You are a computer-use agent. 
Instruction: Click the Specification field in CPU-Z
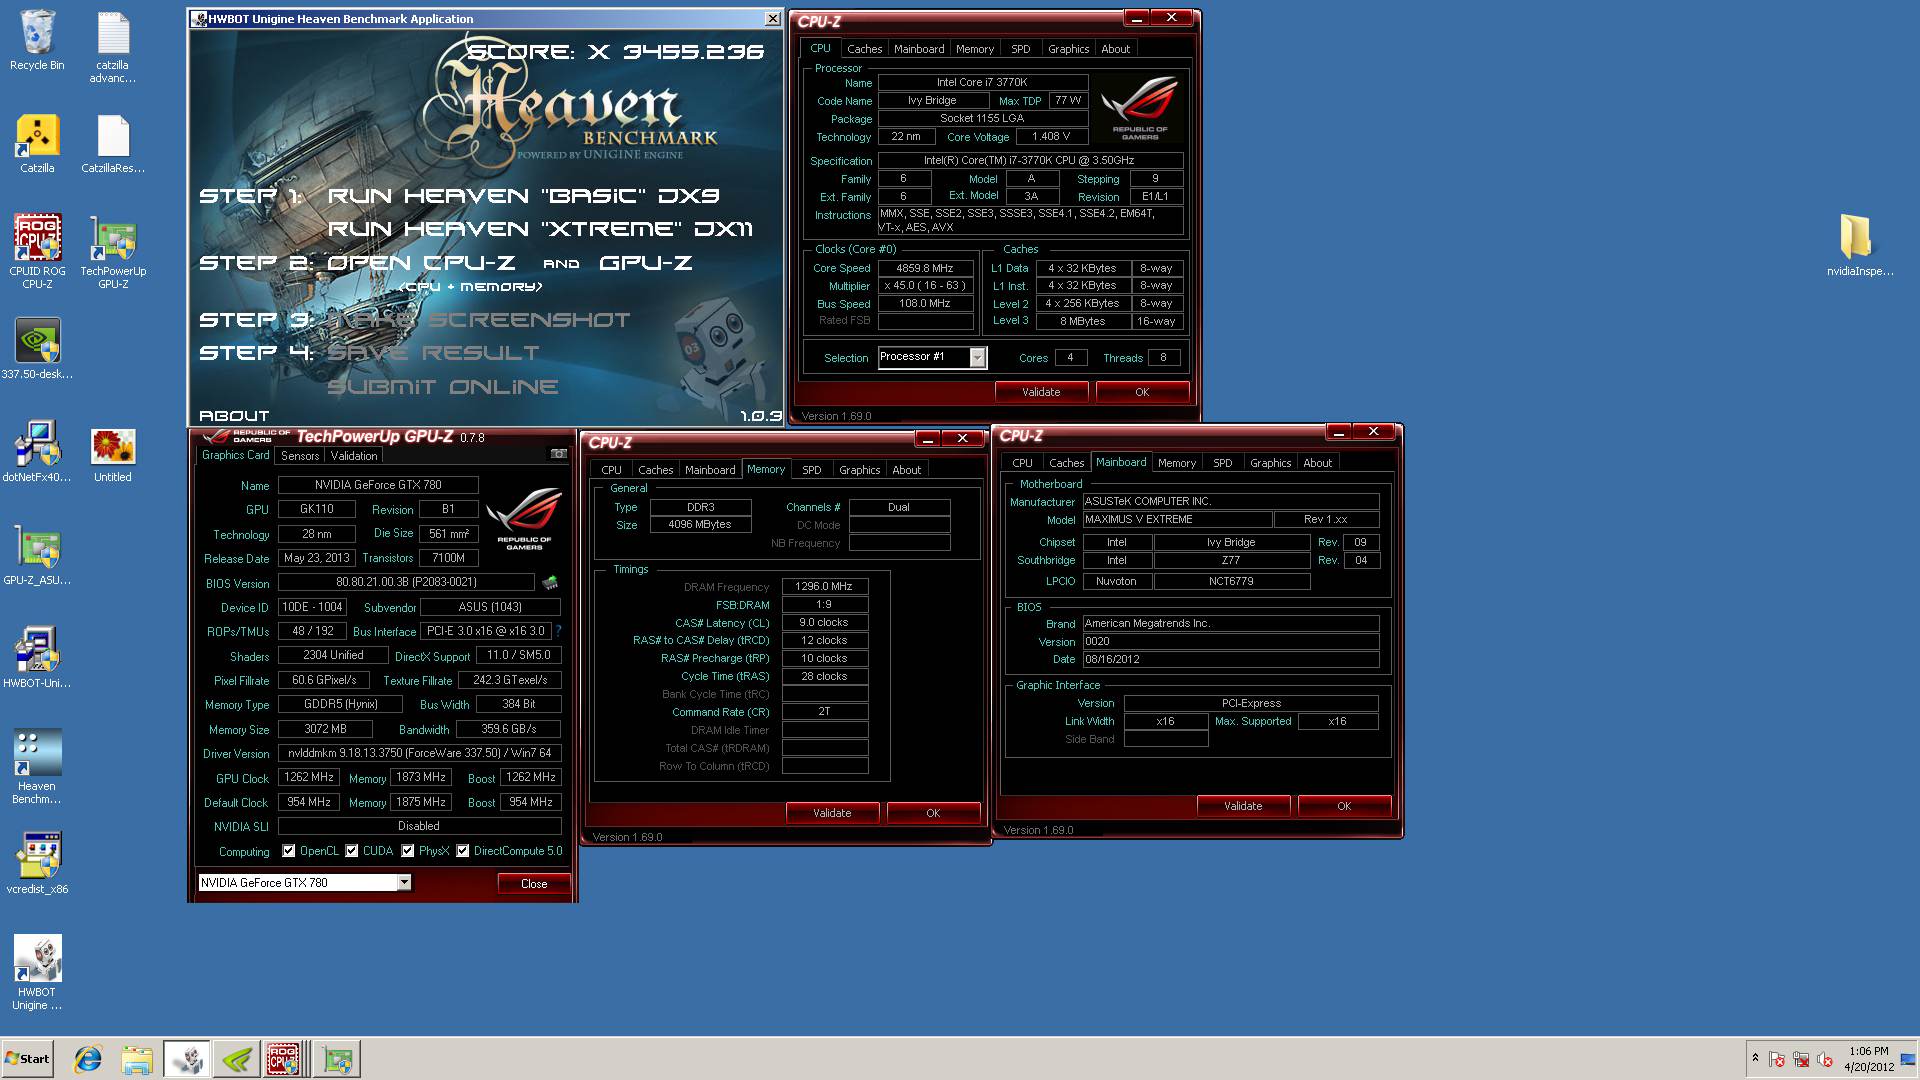click(x=1031, y=160)
